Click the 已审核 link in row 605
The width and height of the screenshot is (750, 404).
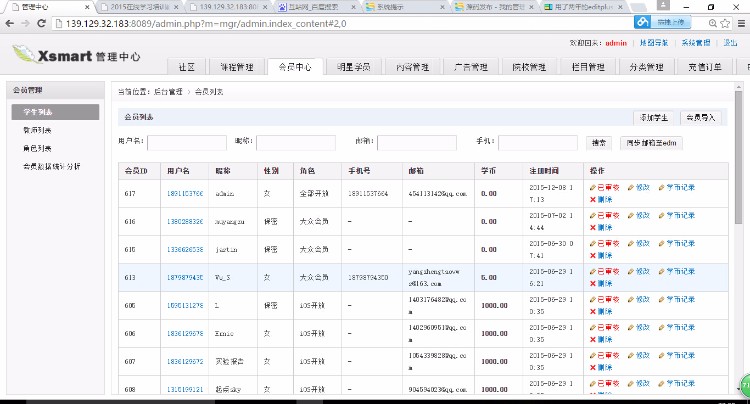[608, 299]
